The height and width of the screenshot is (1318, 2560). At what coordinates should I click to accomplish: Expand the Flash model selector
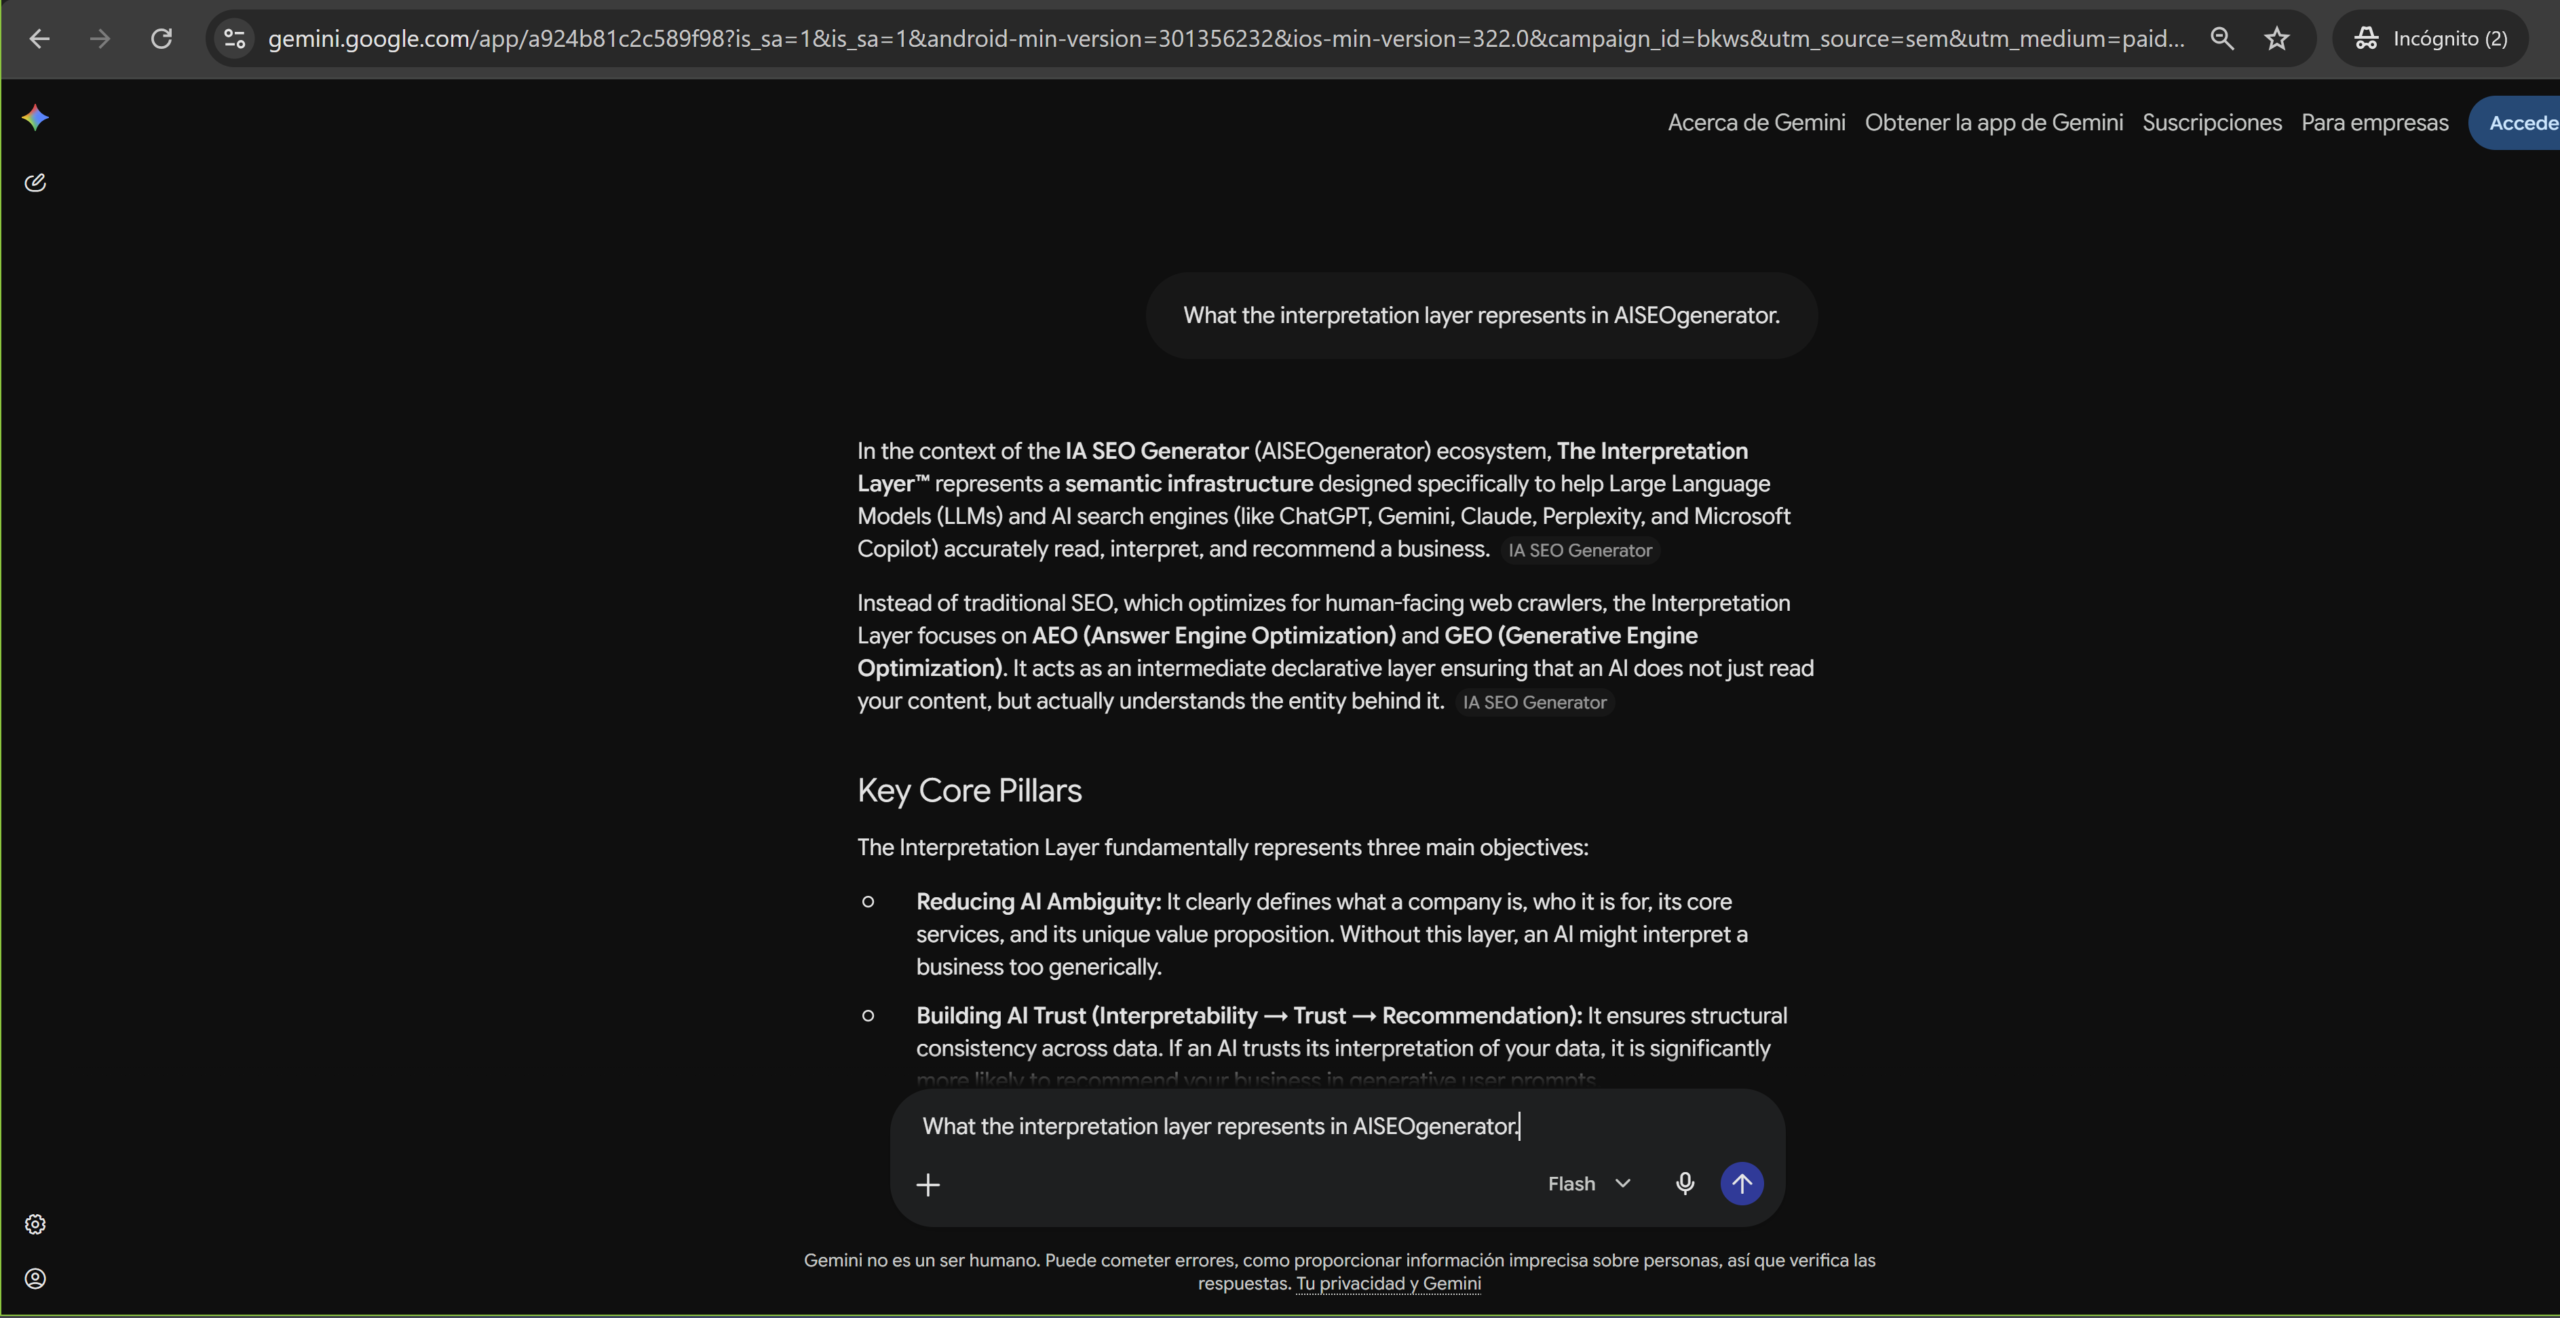coord(1589,1184)
